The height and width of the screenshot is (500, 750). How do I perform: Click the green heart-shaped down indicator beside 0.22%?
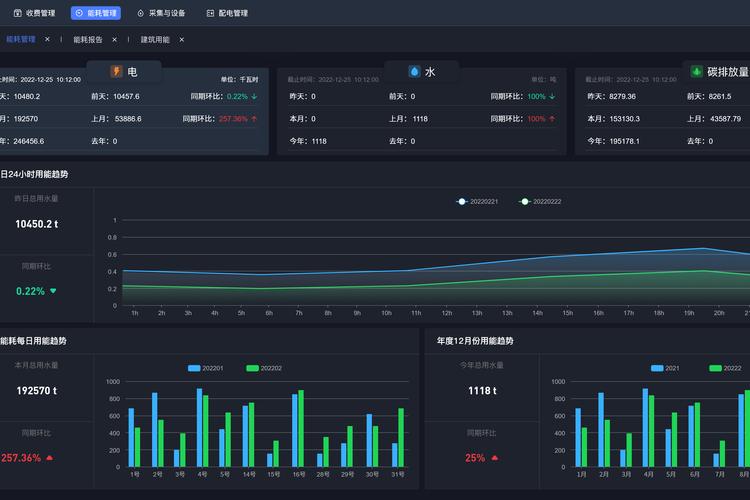[53, 291]
